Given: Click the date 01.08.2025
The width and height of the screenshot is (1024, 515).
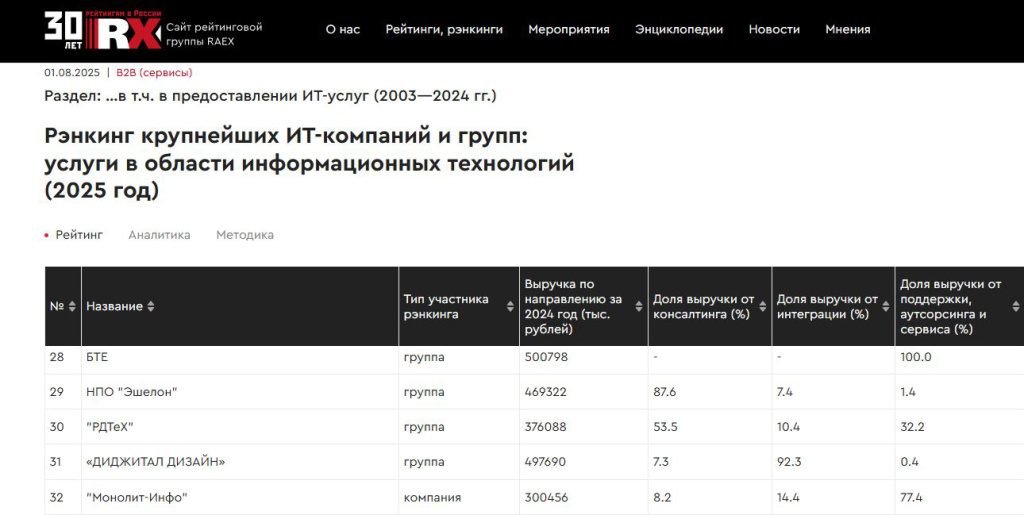Looking at the screenshot, I should tap(72, 72).
